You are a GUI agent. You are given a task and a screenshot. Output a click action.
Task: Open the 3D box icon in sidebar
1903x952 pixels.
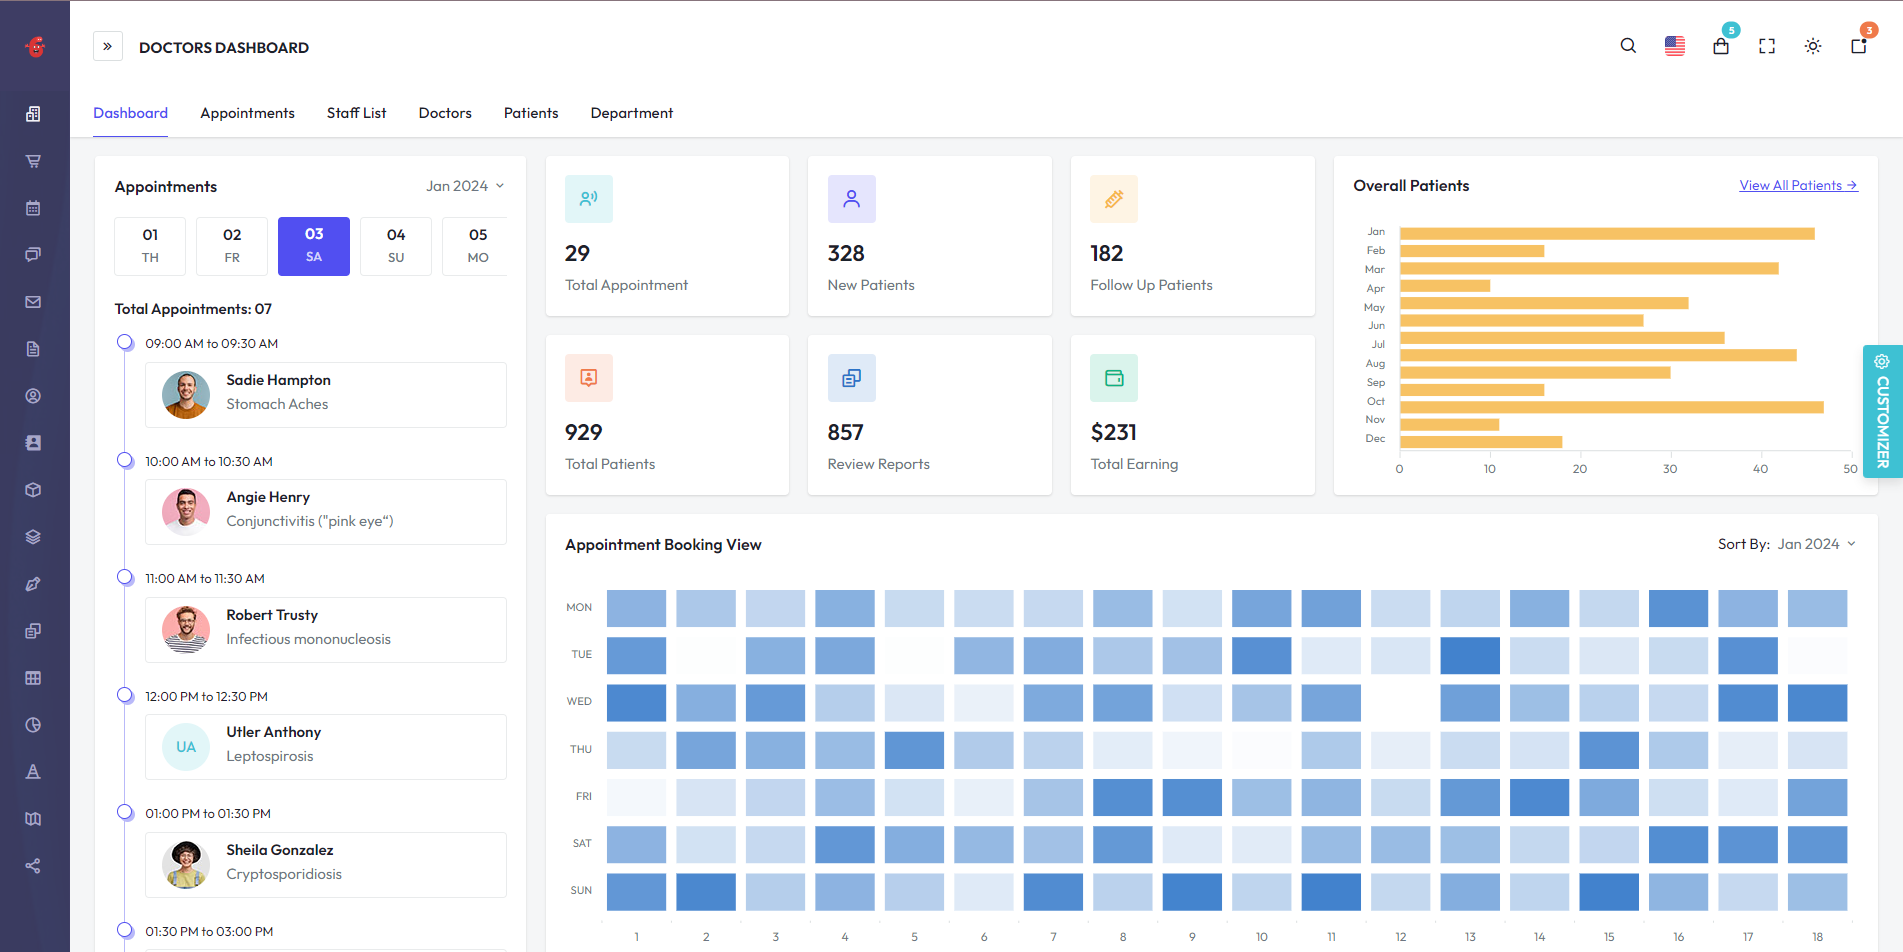(33, 490)
